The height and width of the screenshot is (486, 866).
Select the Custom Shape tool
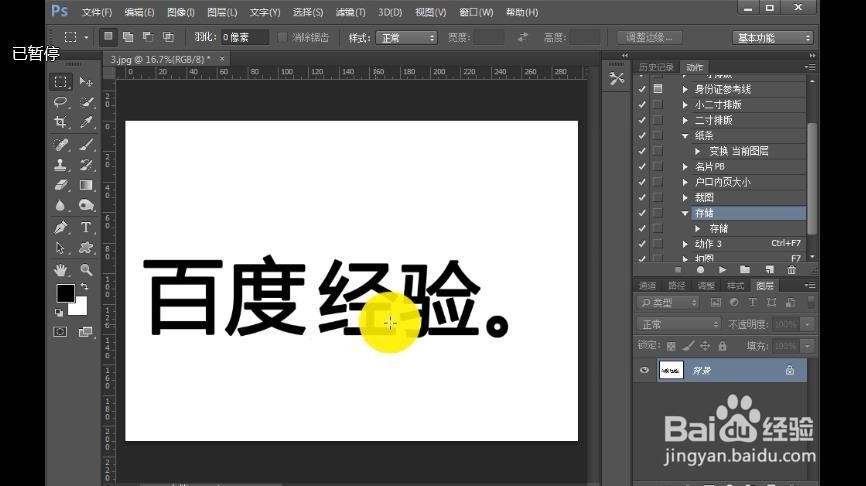[86, 248]
